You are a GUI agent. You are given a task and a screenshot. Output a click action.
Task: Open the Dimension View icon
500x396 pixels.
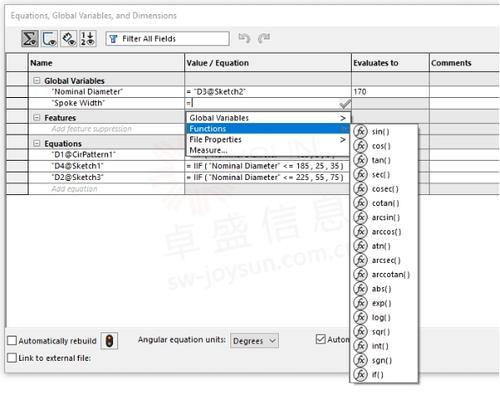pos(69,39)
